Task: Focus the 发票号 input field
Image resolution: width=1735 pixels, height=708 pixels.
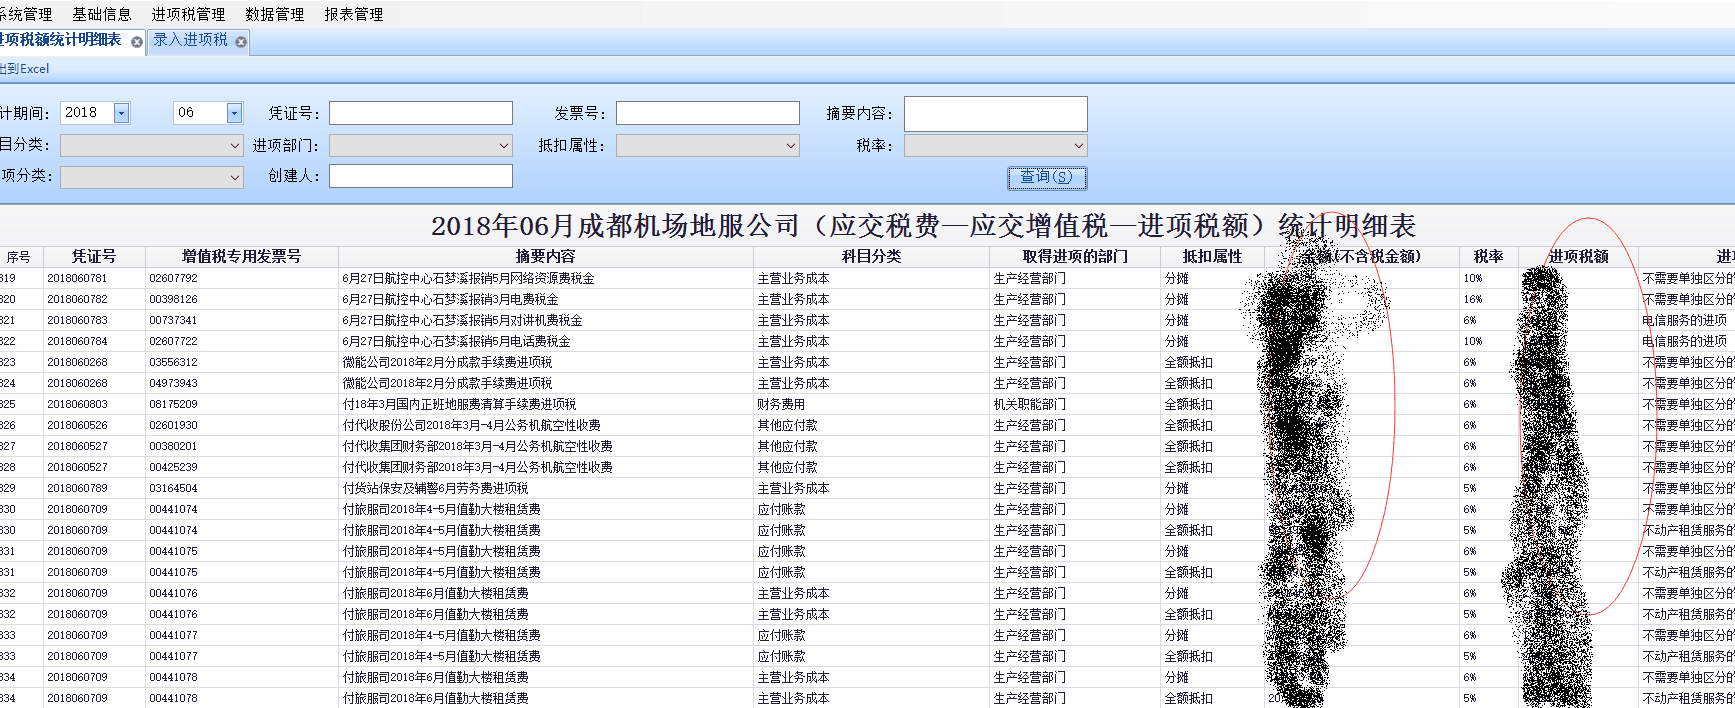Action: coord(707,113)
